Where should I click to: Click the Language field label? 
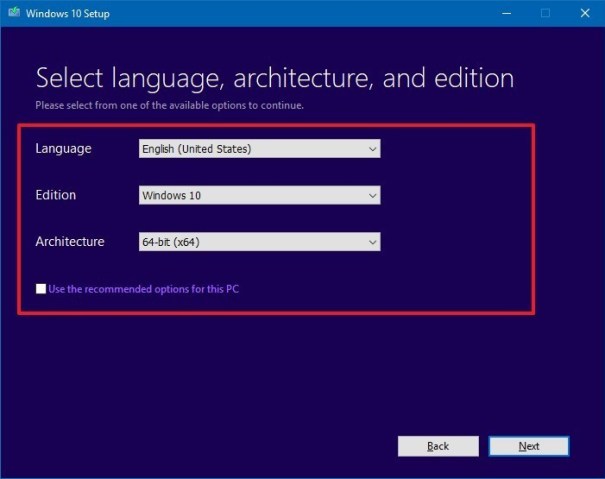(63, 149)
